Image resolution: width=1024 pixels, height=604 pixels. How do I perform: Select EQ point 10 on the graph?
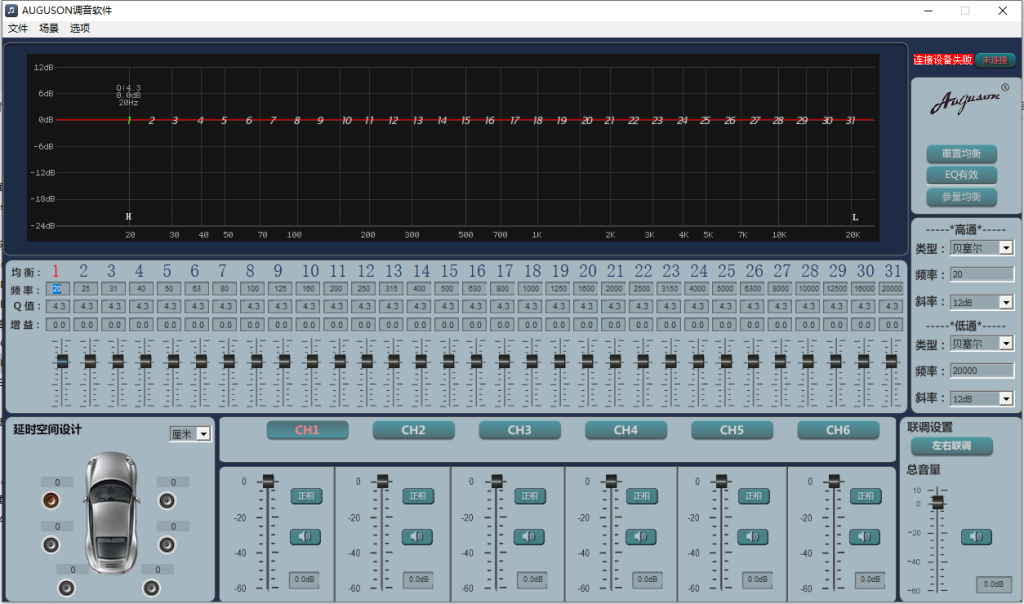click(347, 120)
